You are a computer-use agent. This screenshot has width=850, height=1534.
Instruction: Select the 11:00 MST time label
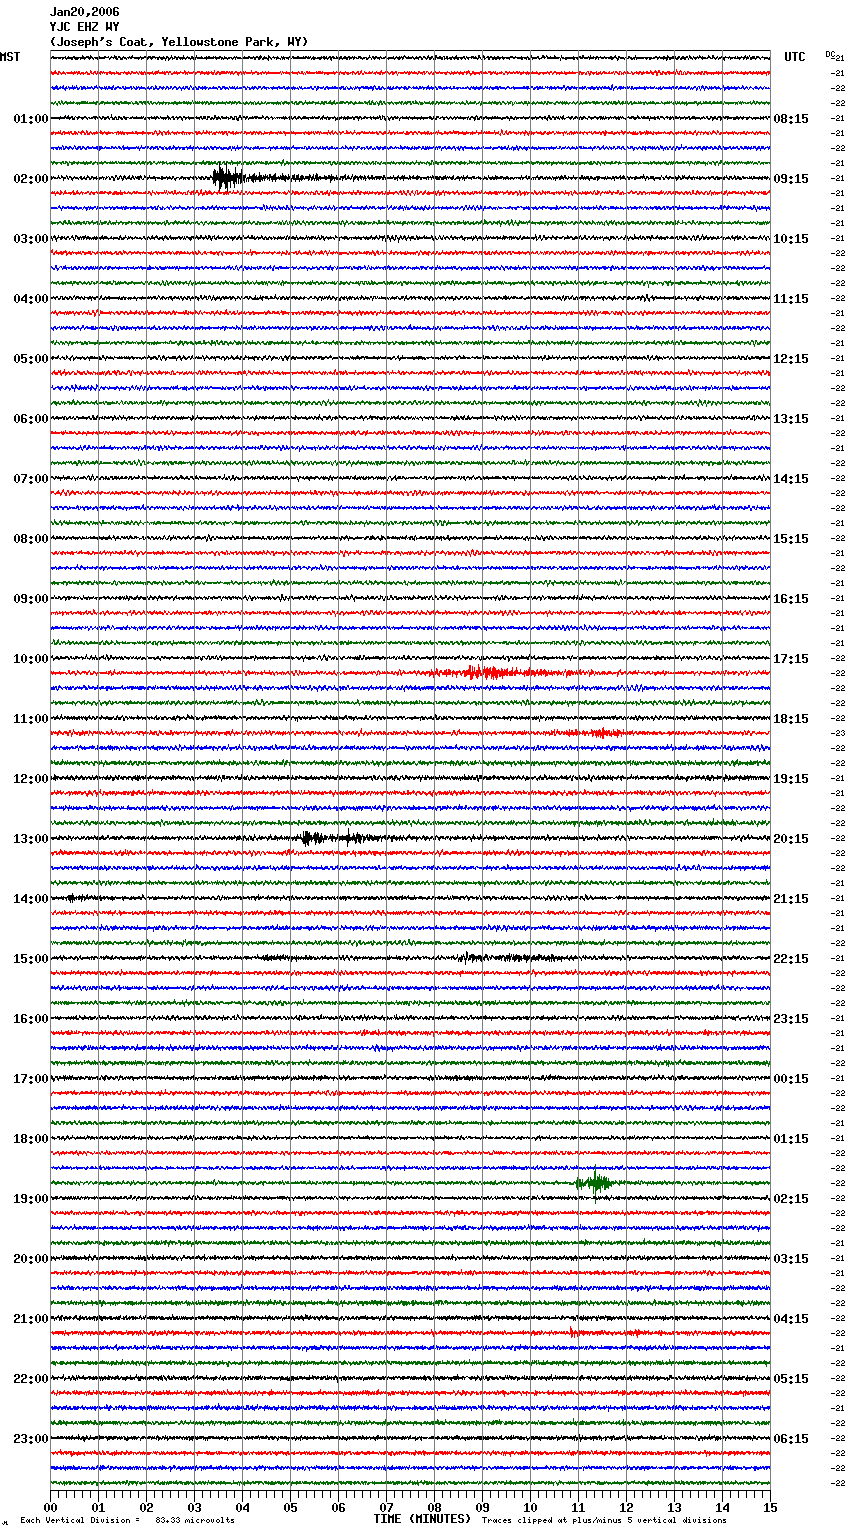[x=30, y=719]
